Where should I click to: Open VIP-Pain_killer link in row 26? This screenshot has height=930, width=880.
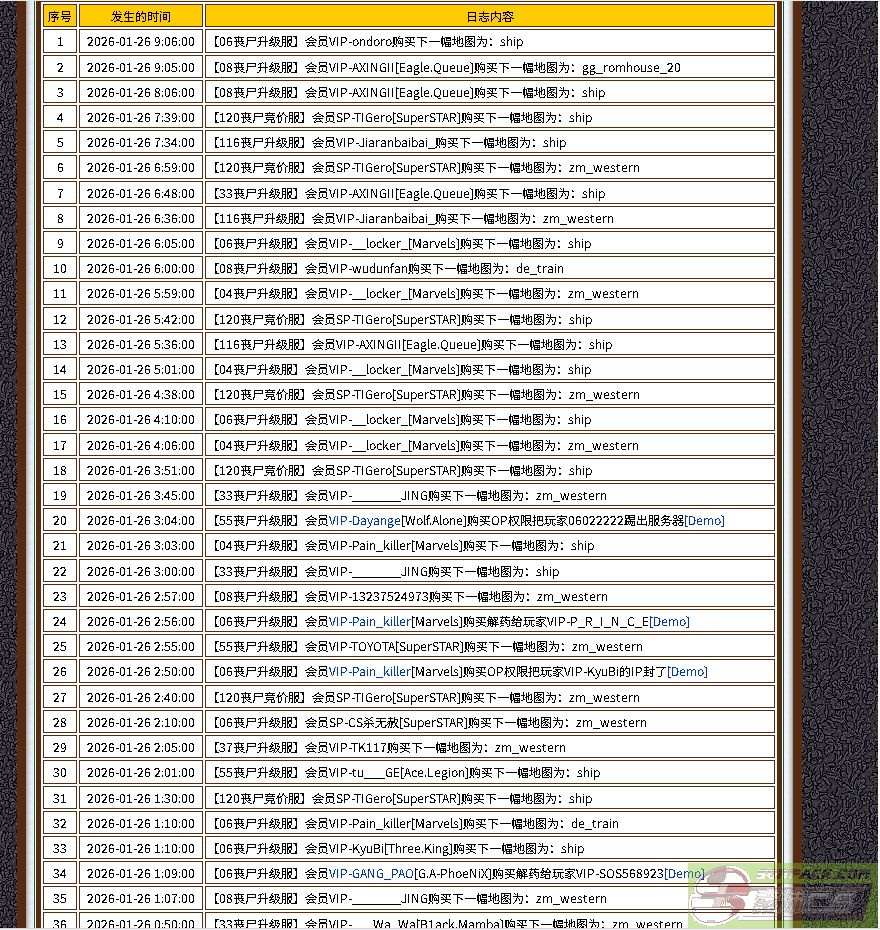[x=369, y=672]
